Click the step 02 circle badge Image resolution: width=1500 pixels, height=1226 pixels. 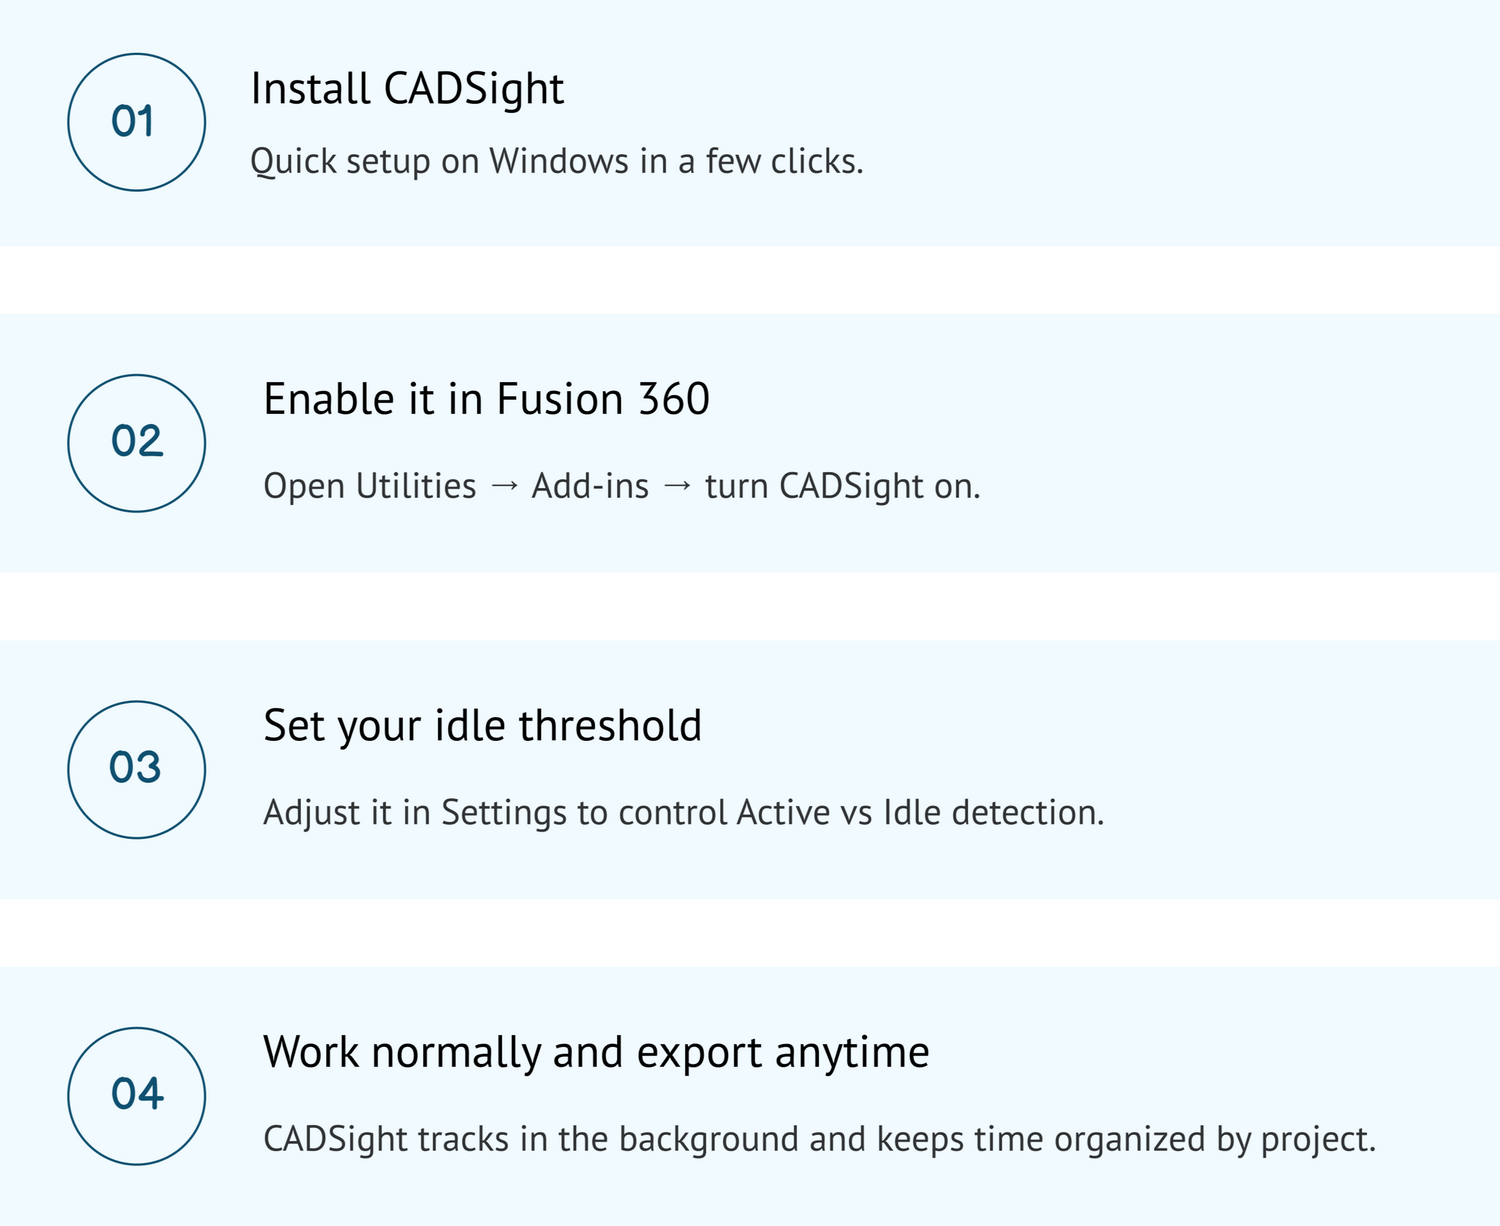click(x=136, y=443)
